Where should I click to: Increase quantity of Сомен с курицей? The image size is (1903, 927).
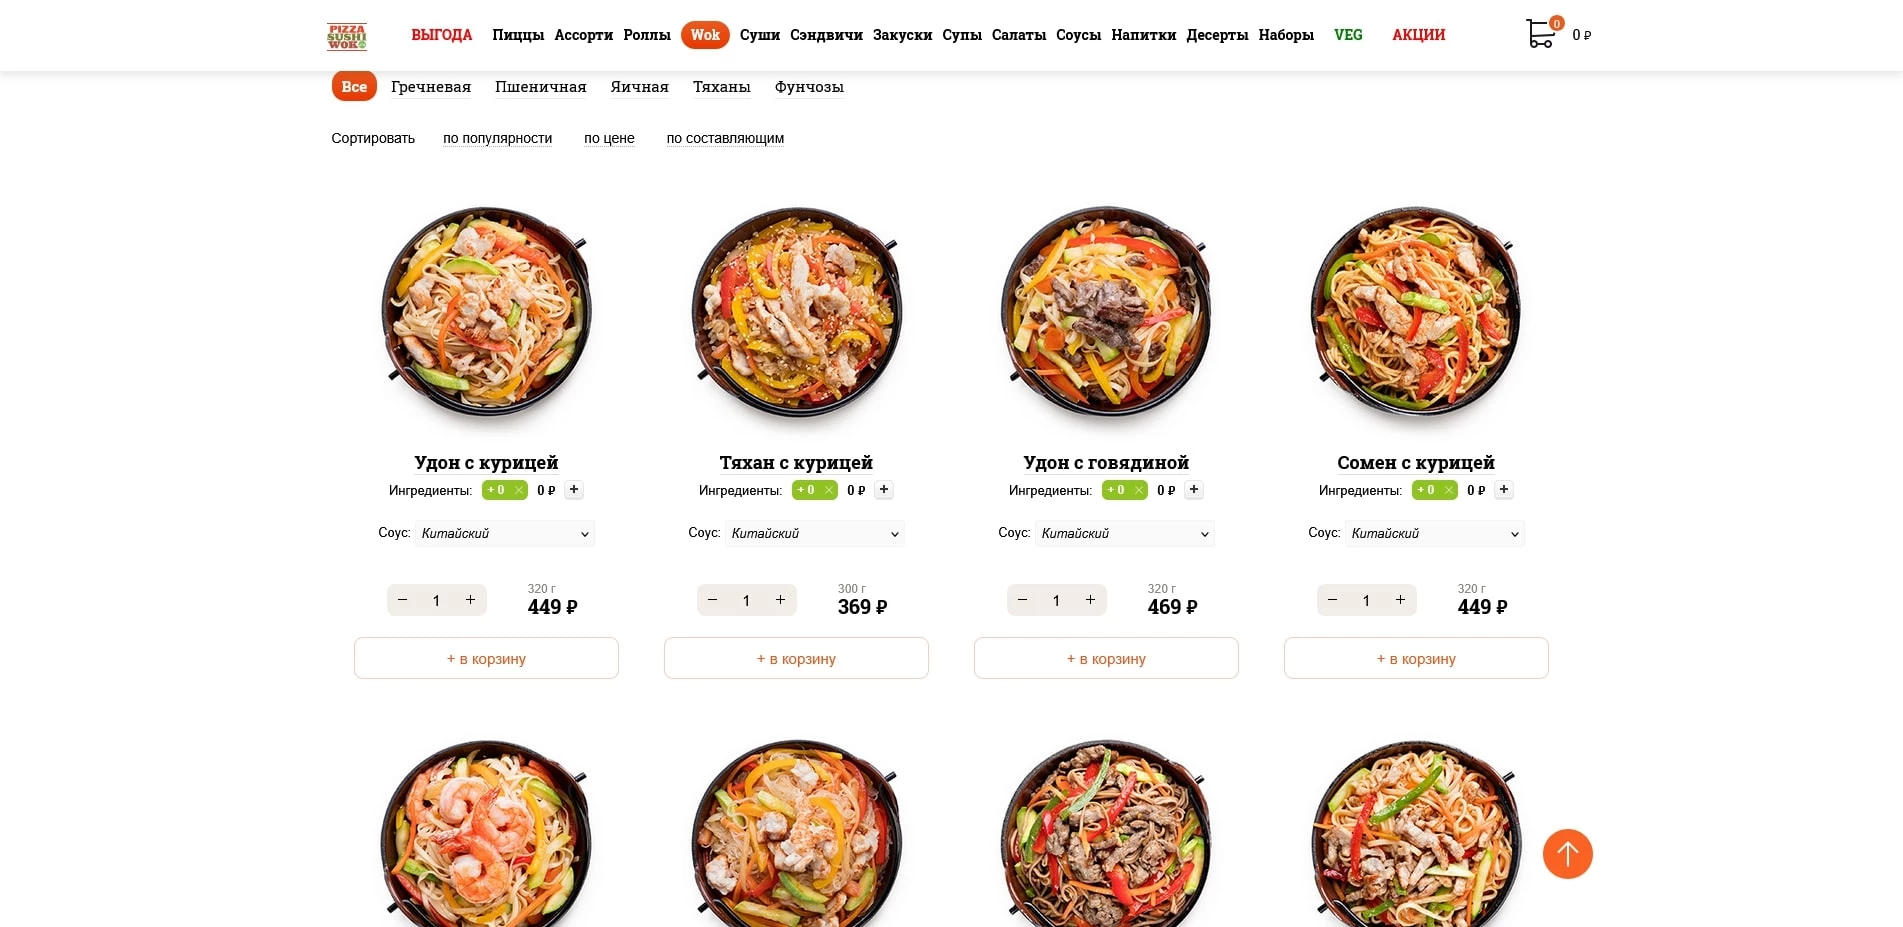pyautogui.click(x=1400, y=600)
